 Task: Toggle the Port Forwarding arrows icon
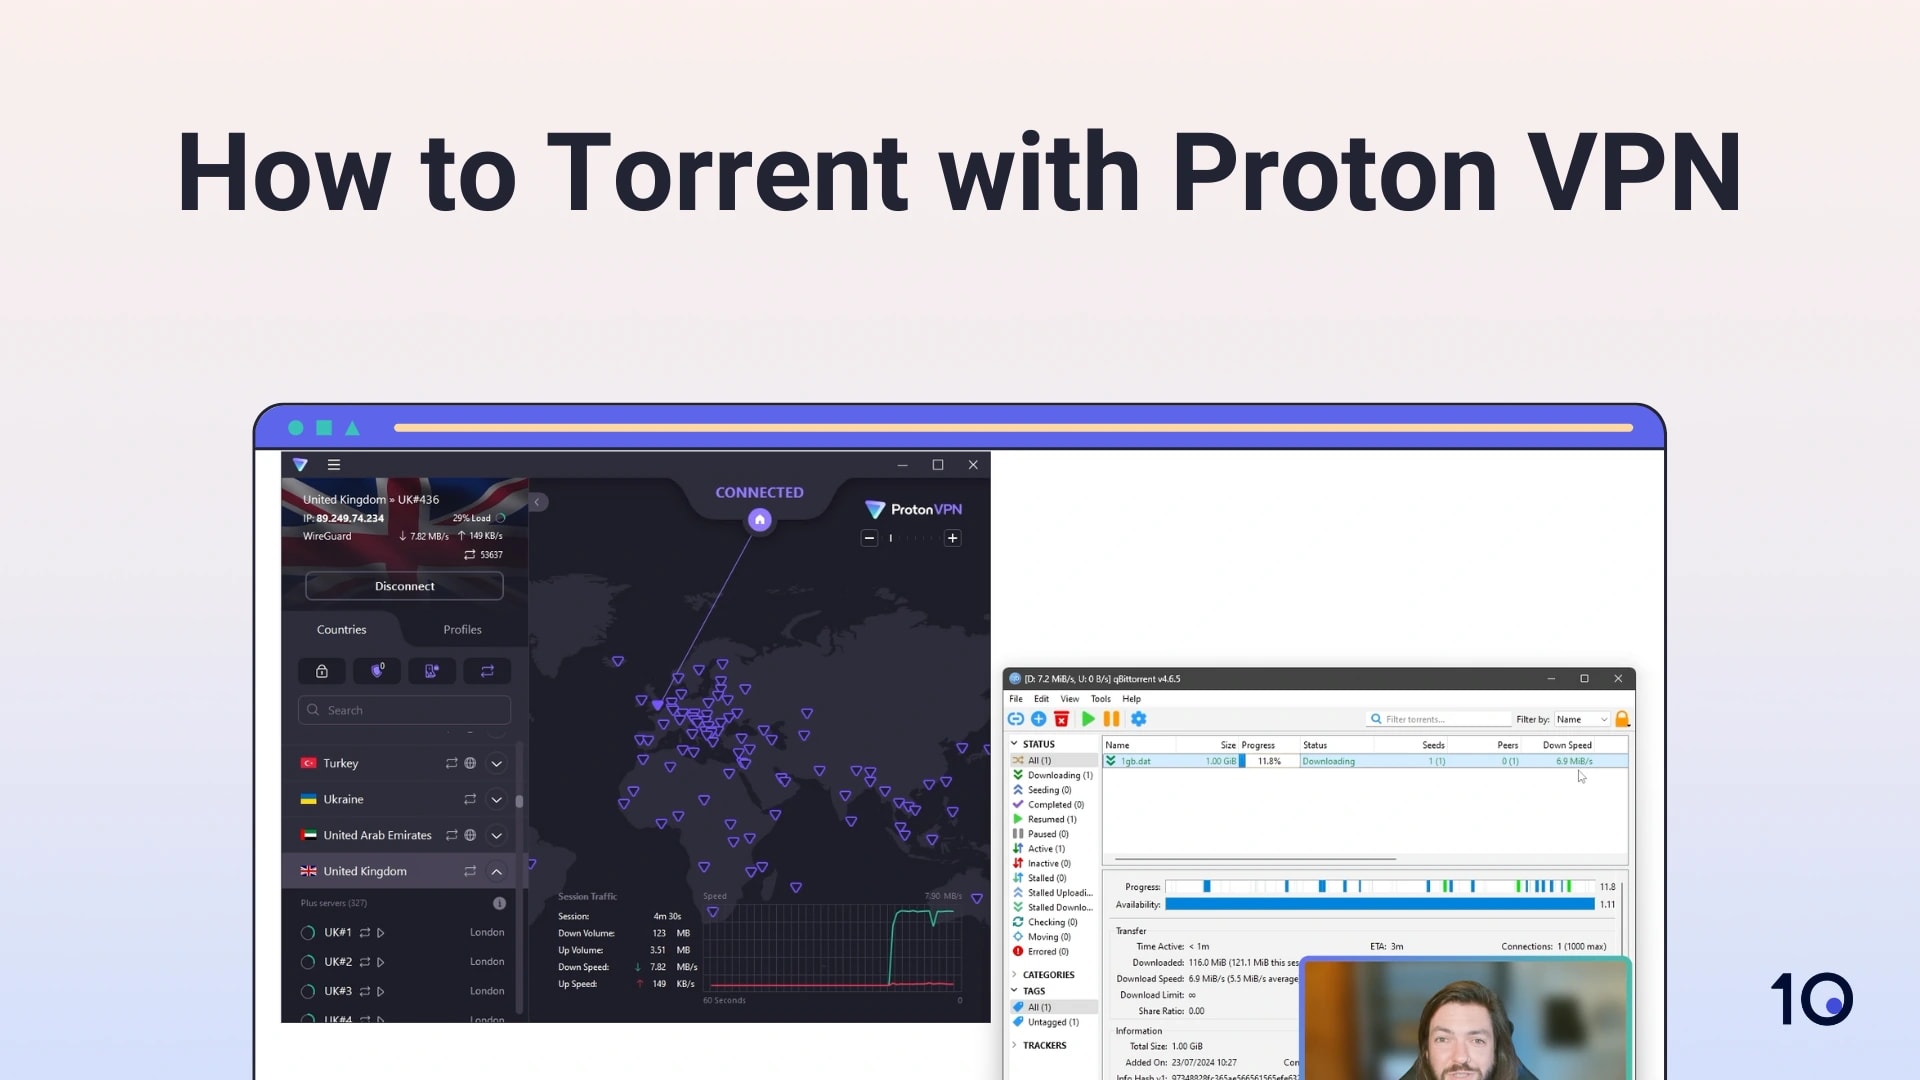487,671
